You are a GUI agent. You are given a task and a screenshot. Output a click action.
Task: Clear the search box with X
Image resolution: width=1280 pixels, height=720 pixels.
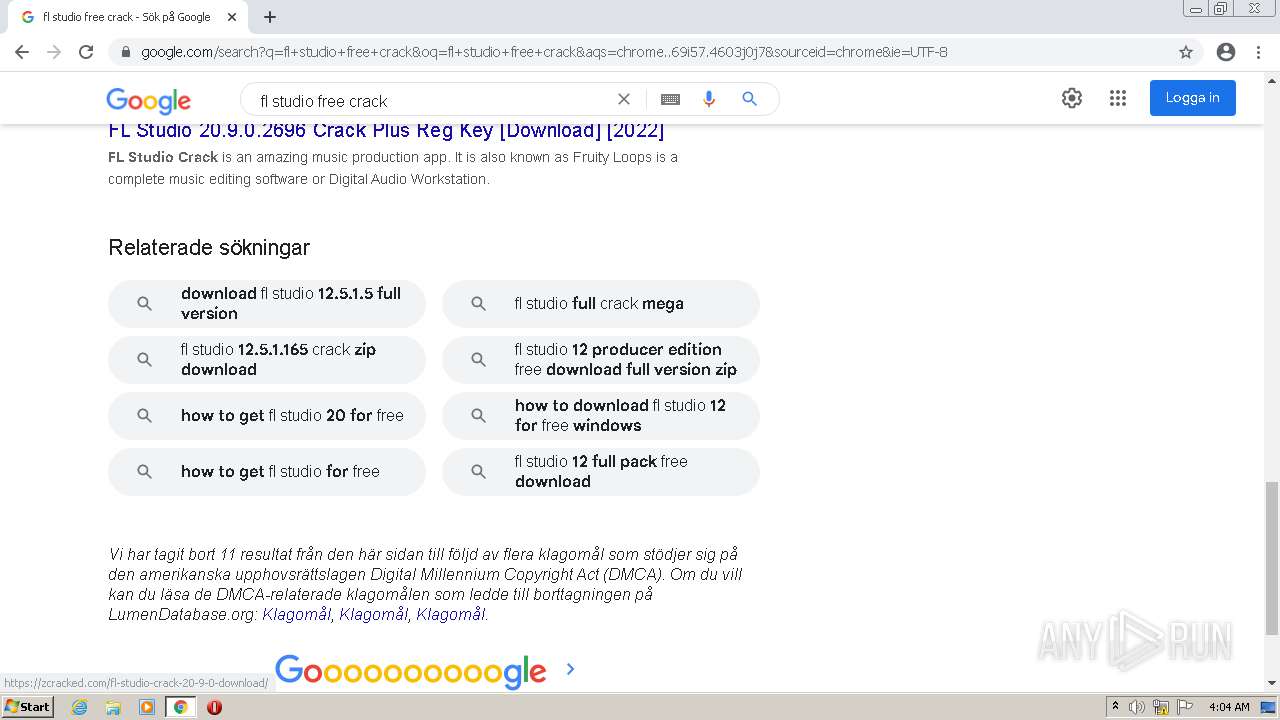(624, 99)
